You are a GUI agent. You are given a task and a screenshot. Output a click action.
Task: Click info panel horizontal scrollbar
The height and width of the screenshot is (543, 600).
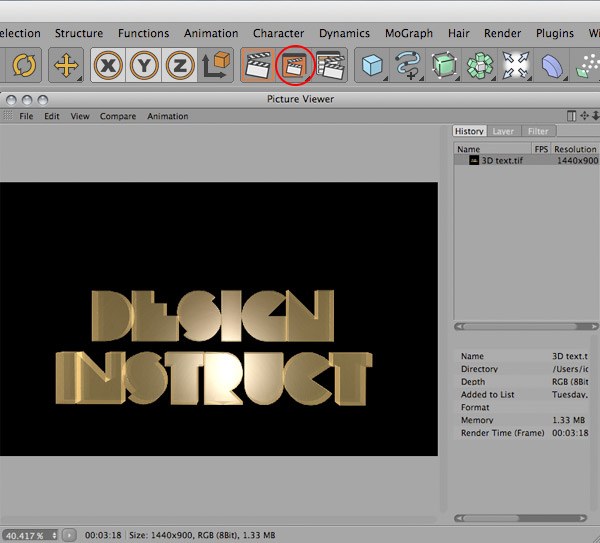(520, 518)
